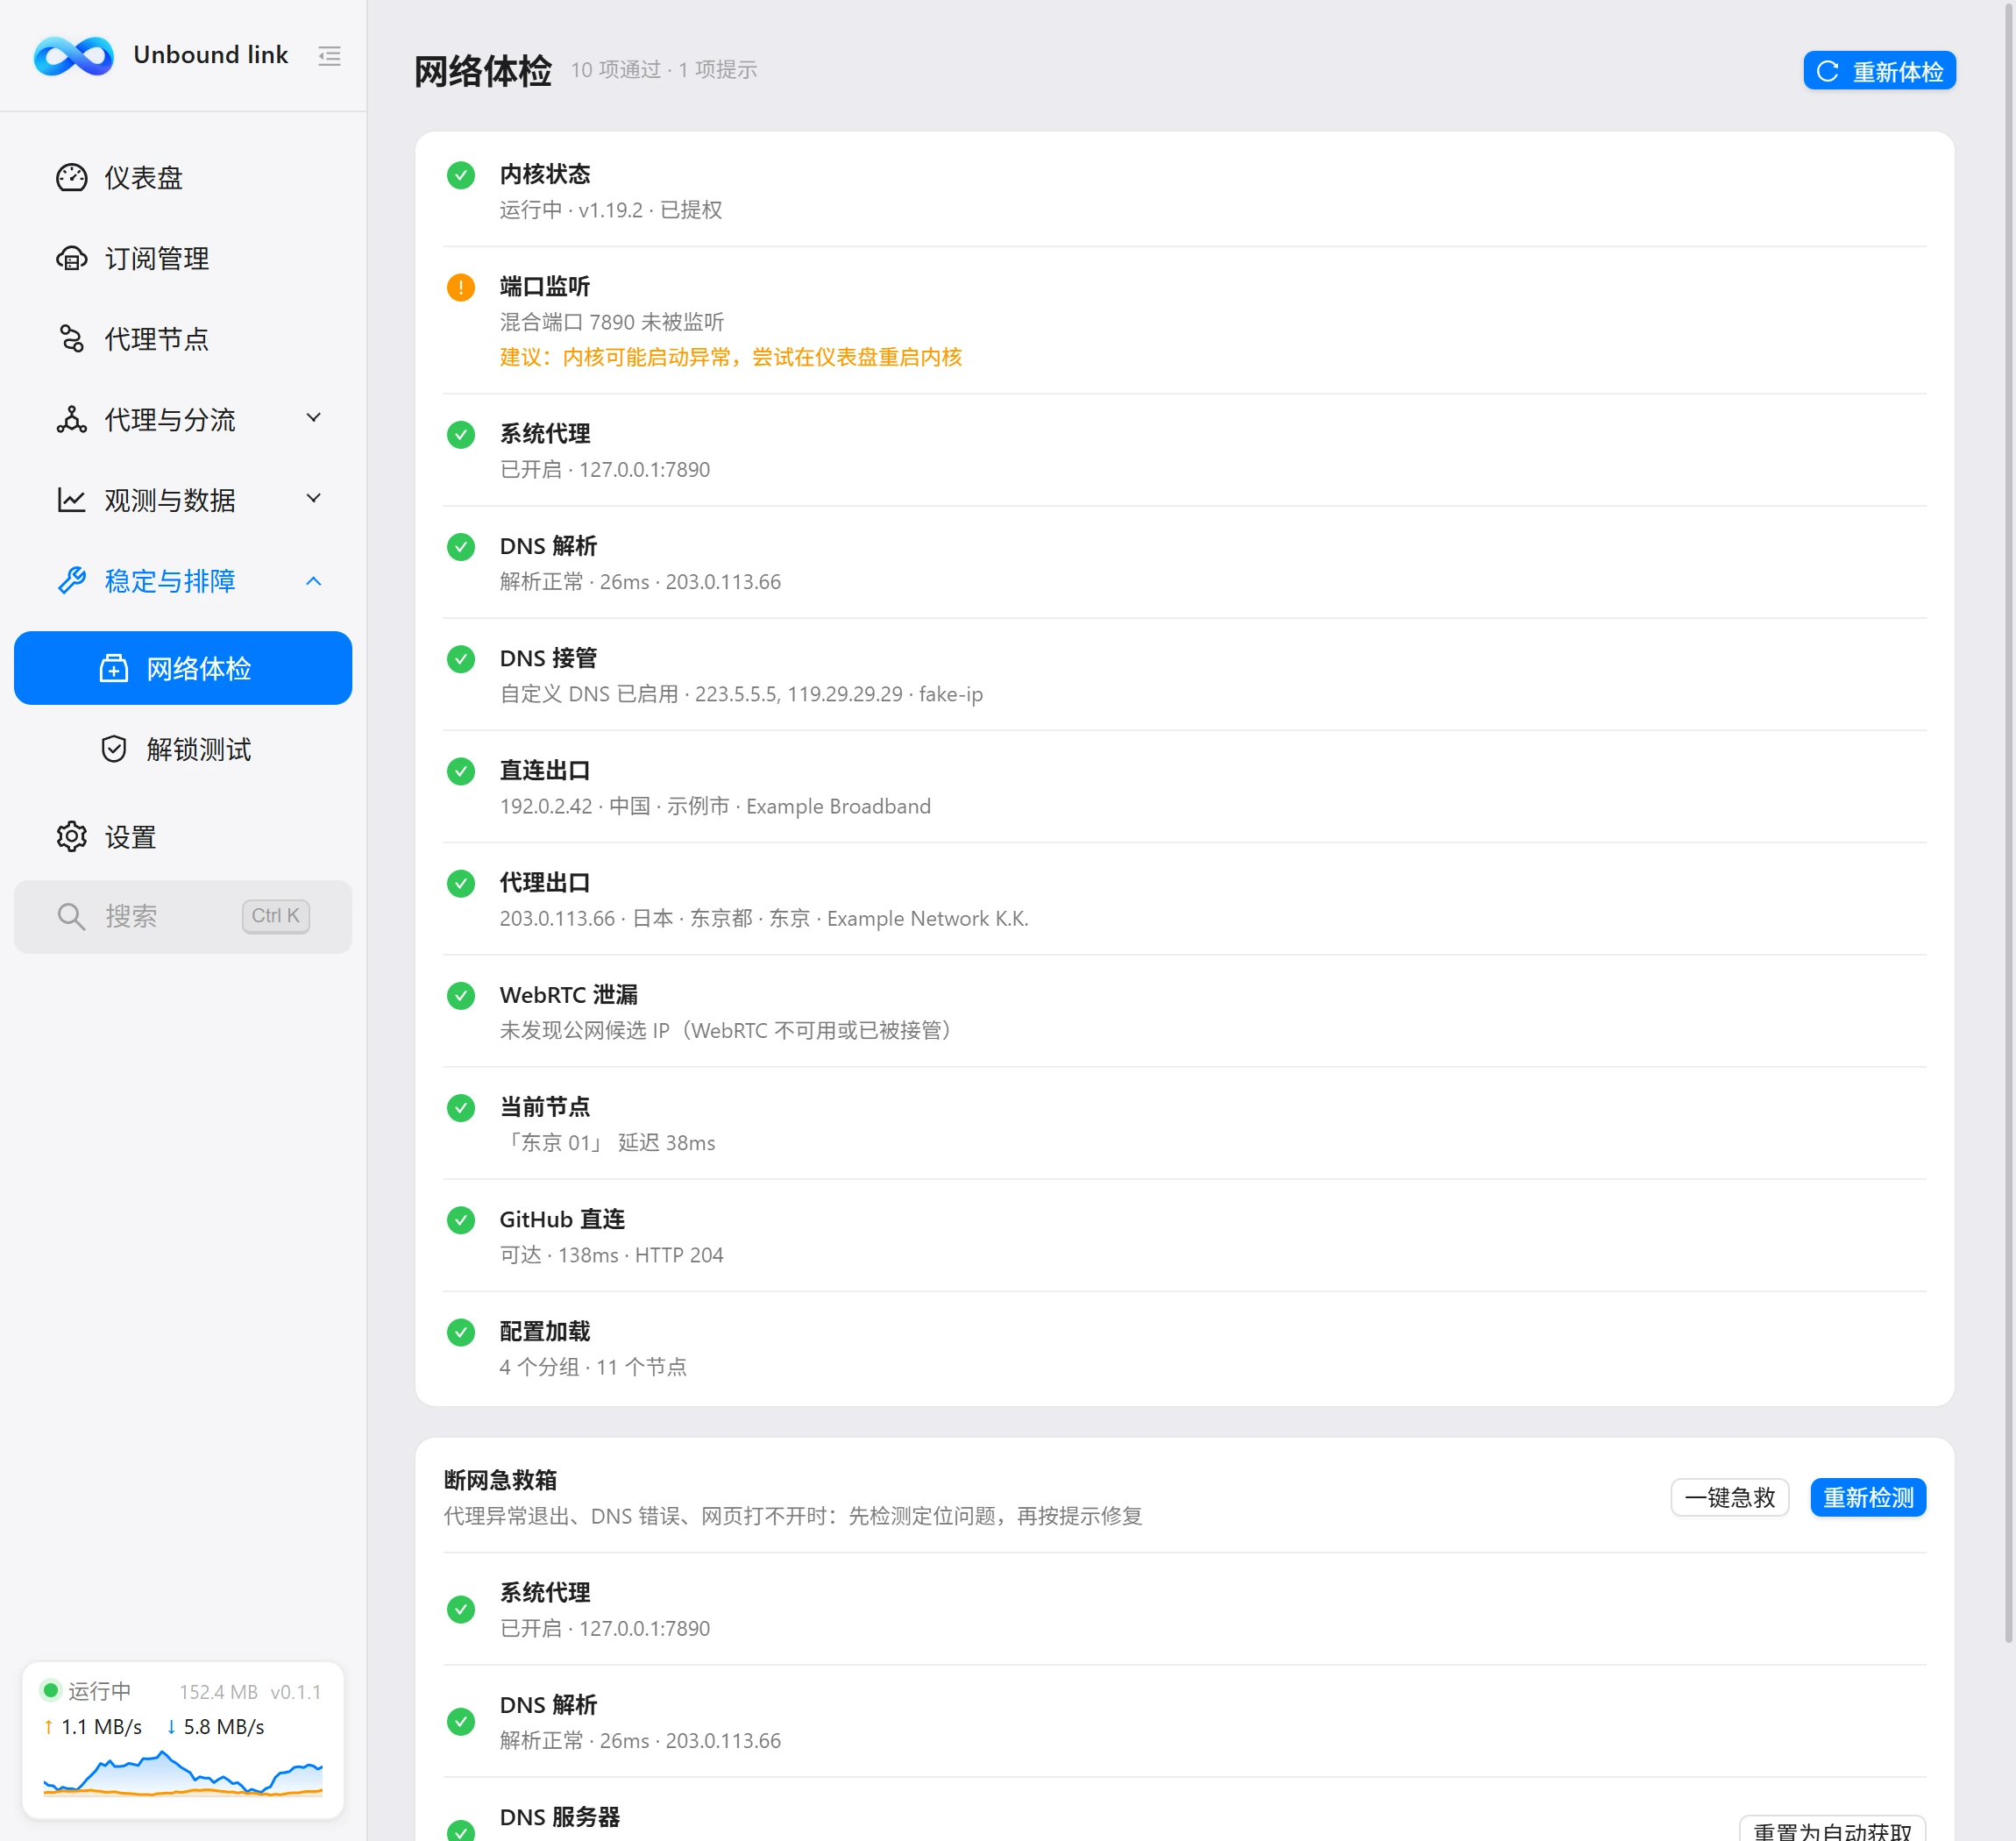
Task: Click the 稳定与排障 wrench icon
Action: [72, 580]
